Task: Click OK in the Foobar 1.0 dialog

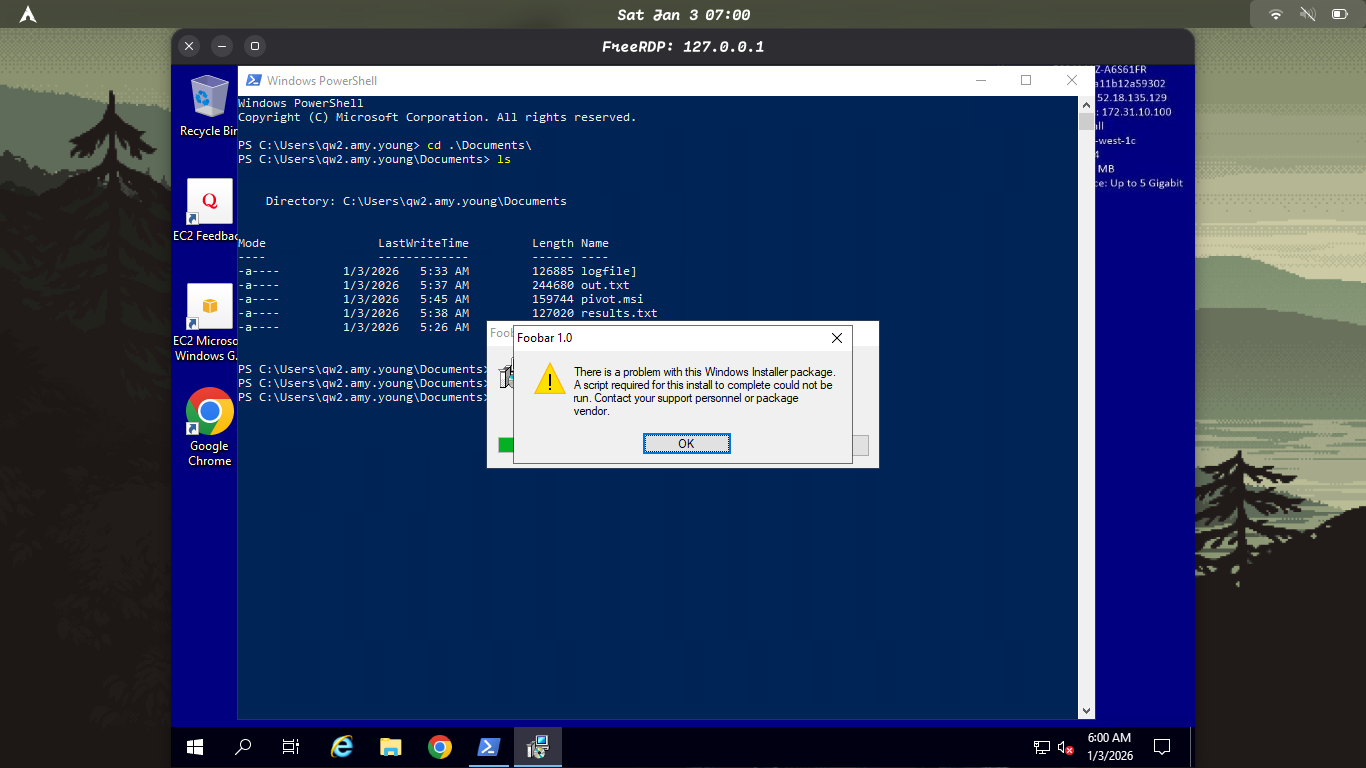Action: point(686,444)
